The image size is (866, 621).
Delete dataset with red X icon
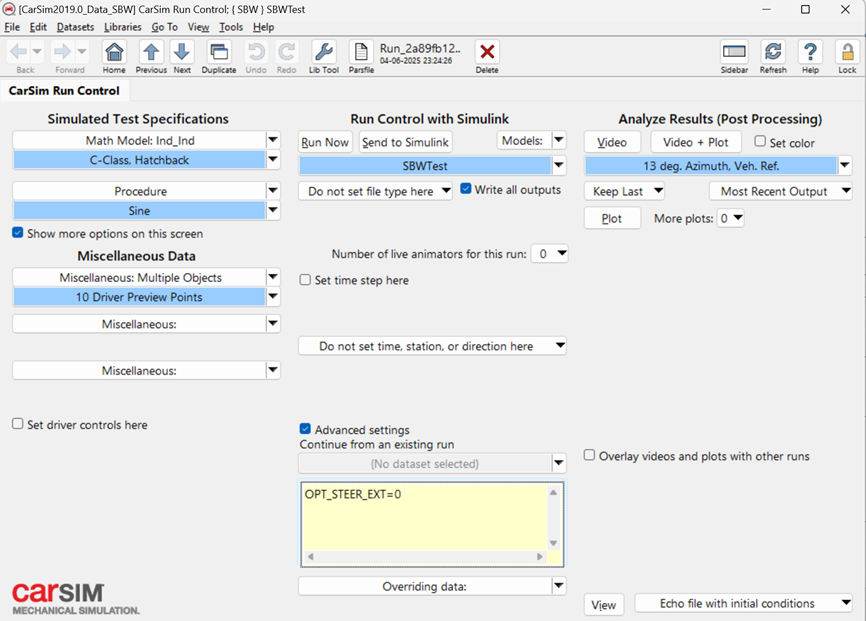pos(487,52)
